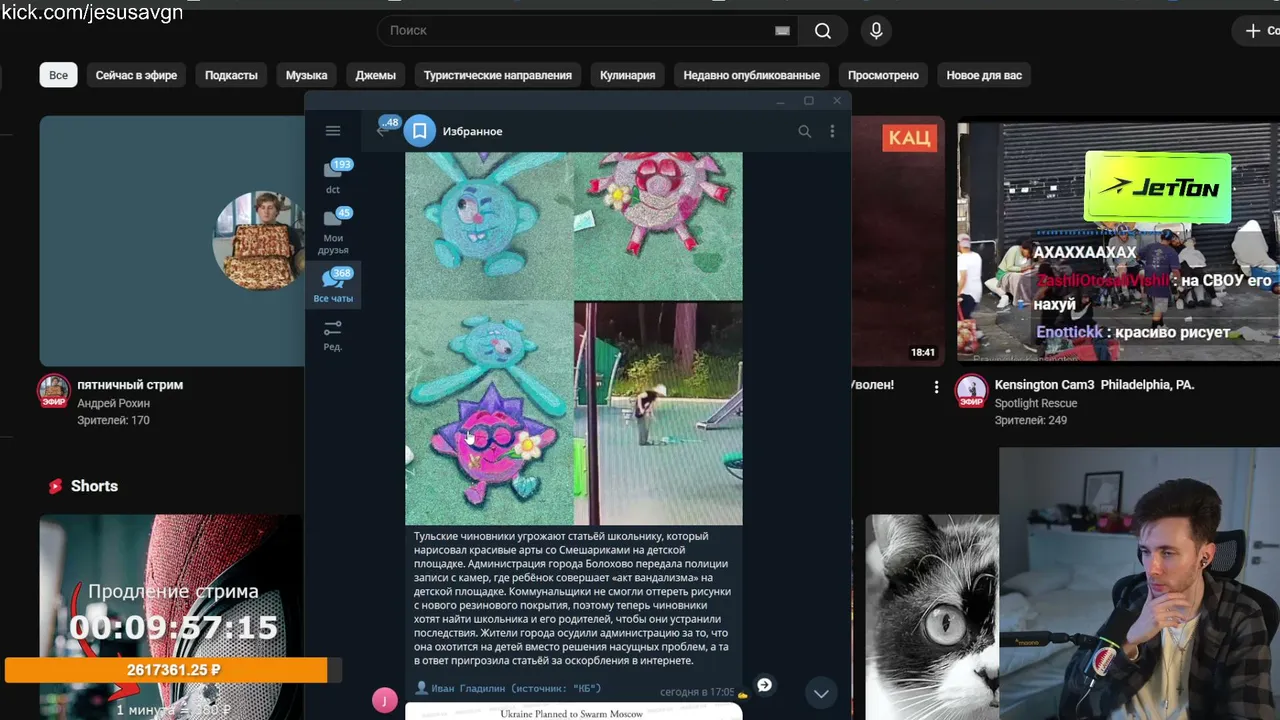
Task: Go back using the Telegram back arrow
Action: click(x=381, y=131)
